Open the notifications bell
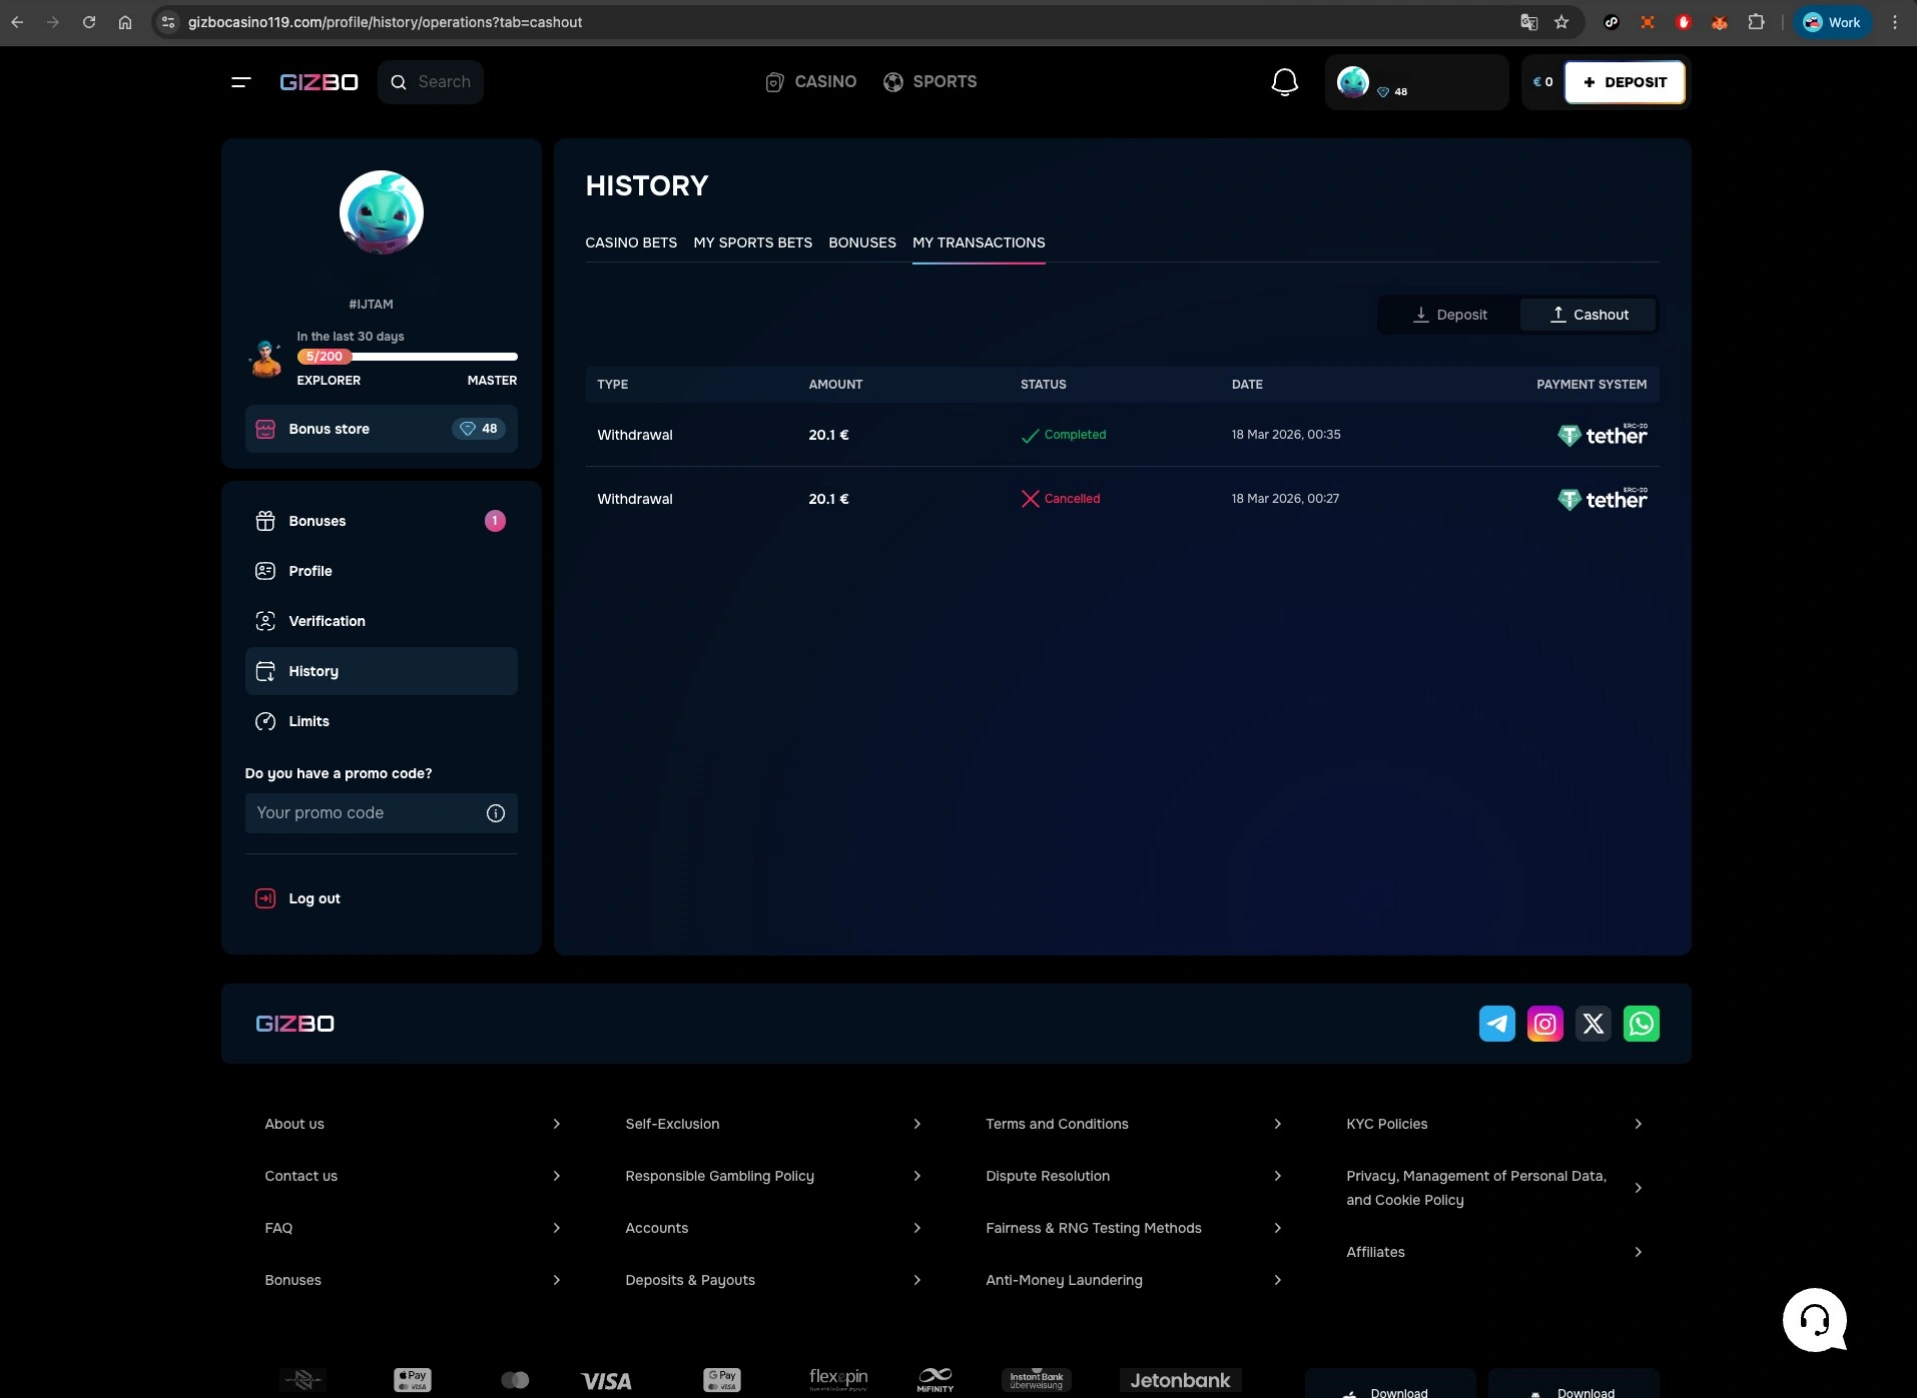Viewport: 1917px width, 1398px height. tap(1284, 82)
